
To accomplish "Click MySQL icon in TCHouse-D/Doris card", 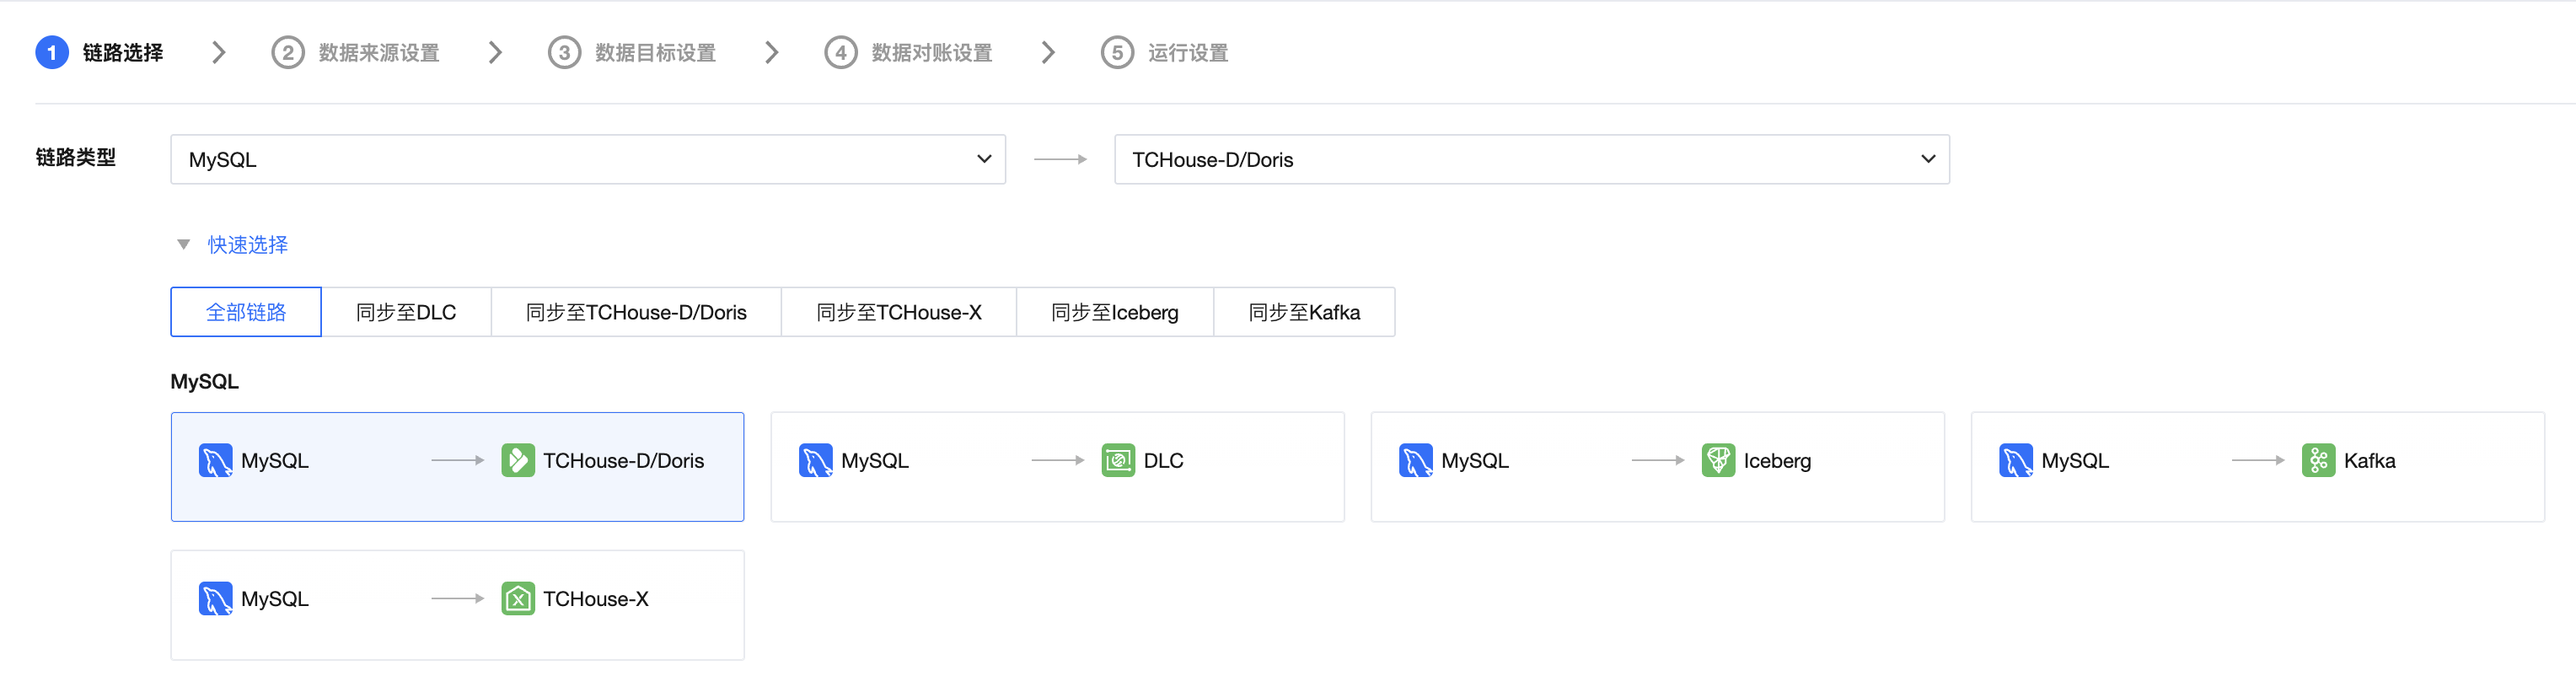I will pyautogui.click(x=215, y=460).
